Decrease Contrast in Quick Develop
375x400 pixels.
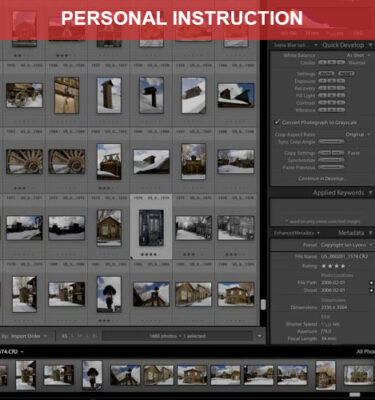click(x=322, y=103)
